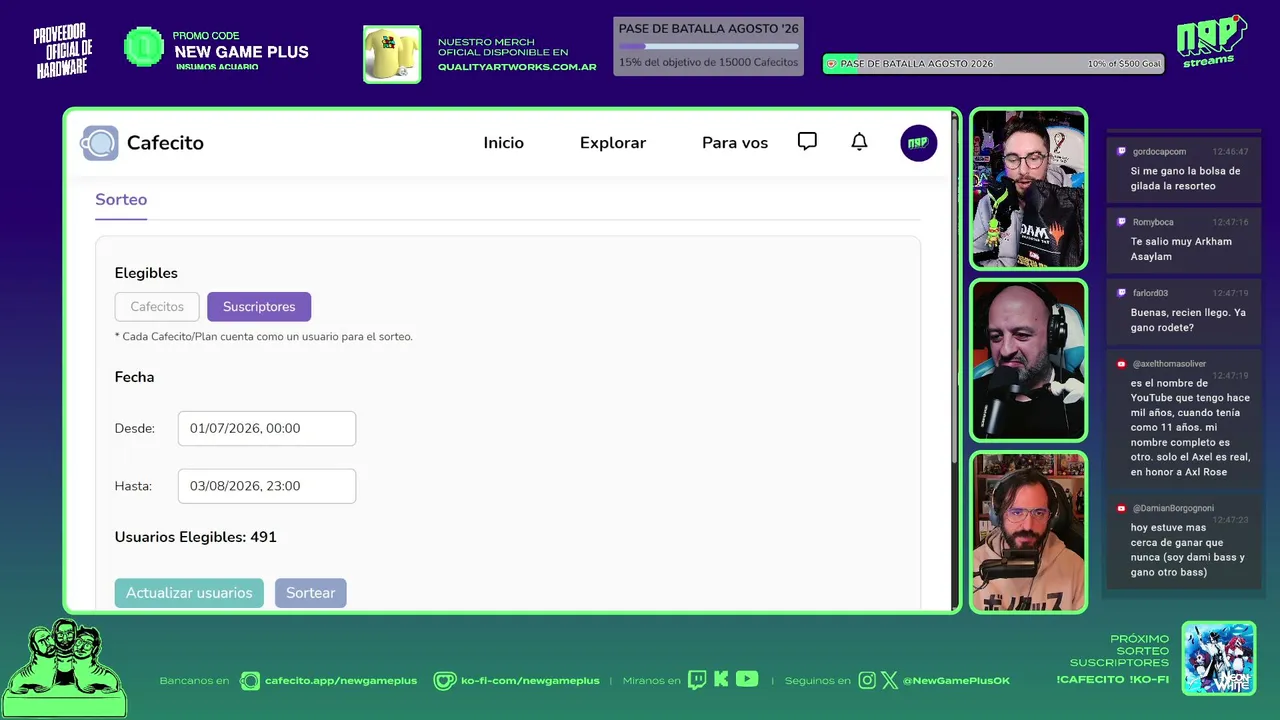Click the Twitch badge next to farlord03
The image size is (1280, 720).
click(x=1121, y=293)
